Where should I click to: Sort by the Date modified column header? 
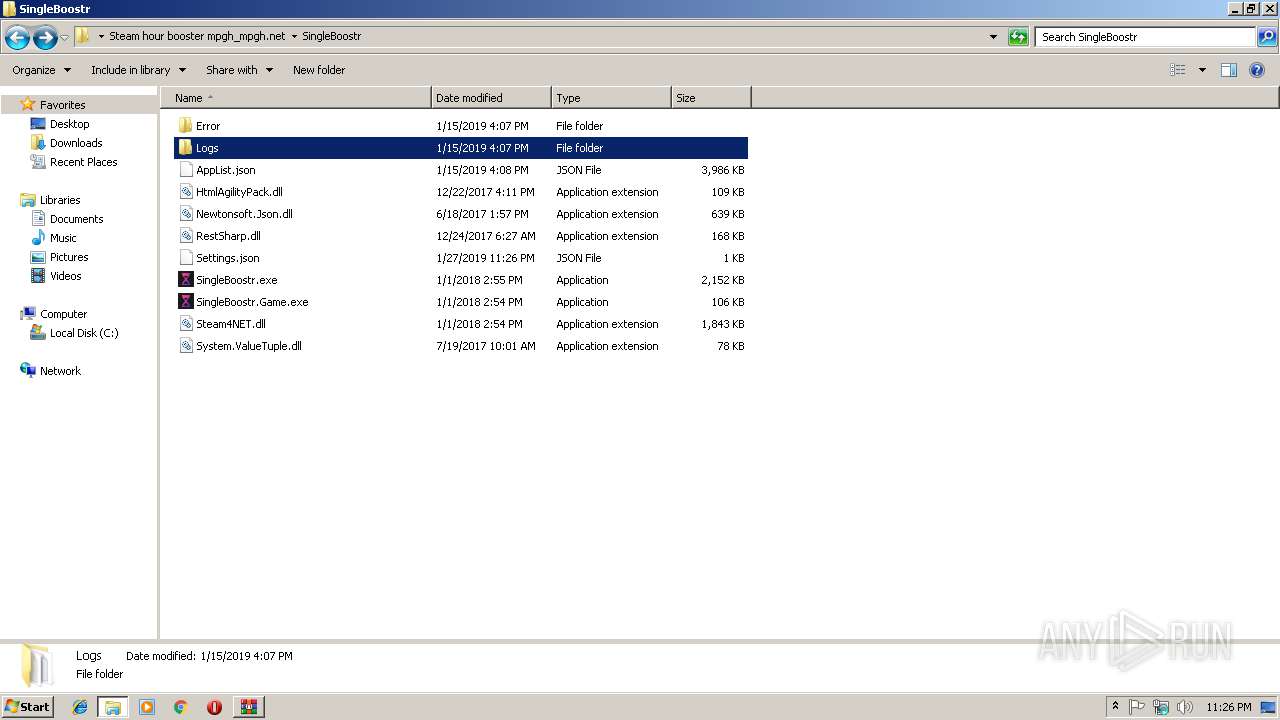point(491,98)
